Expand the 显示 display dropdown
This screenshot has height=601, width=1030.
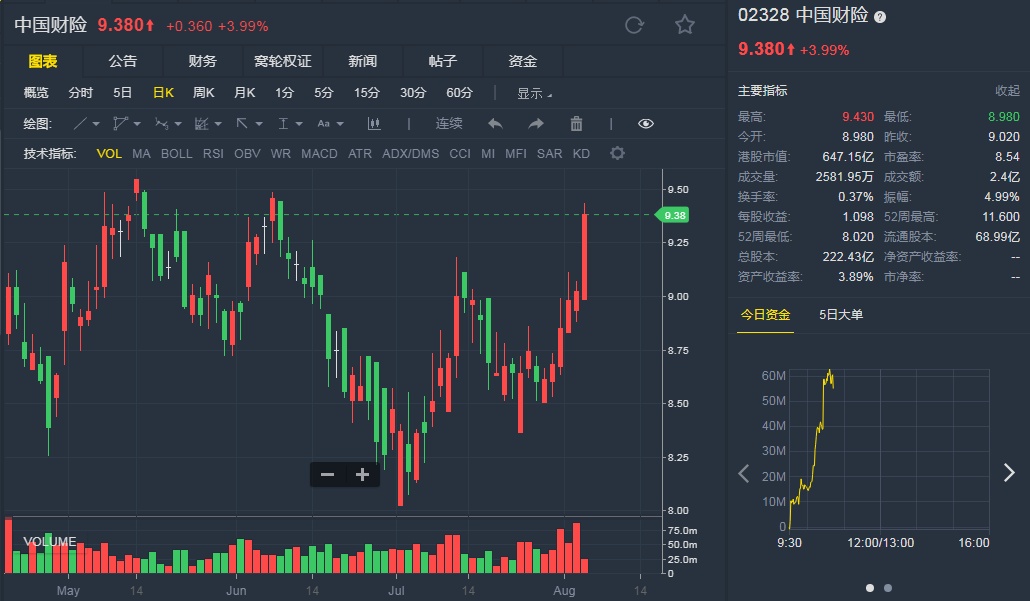pos(534,93)
